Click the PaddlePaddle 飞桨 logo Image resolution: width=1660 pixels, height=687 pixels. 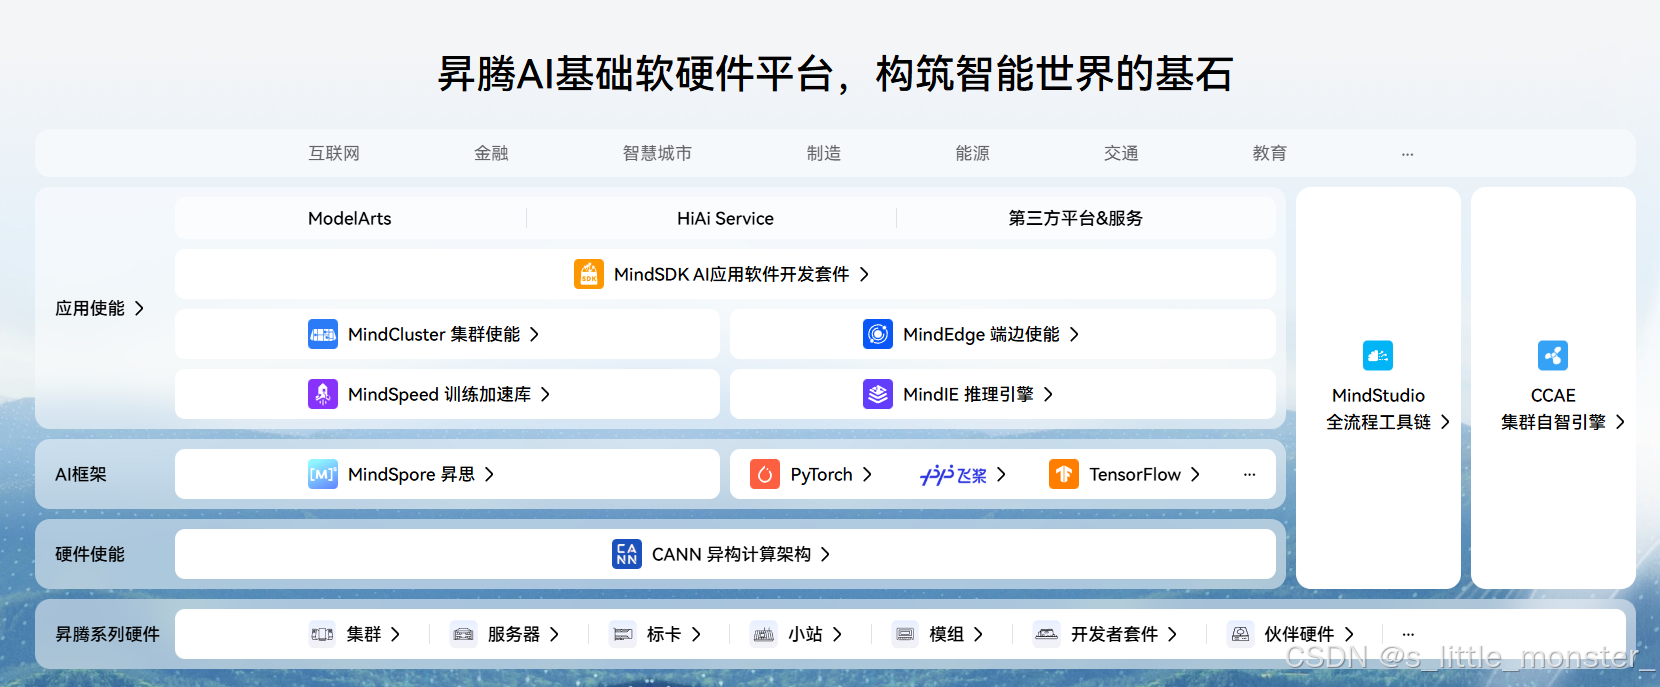(953, 475)
